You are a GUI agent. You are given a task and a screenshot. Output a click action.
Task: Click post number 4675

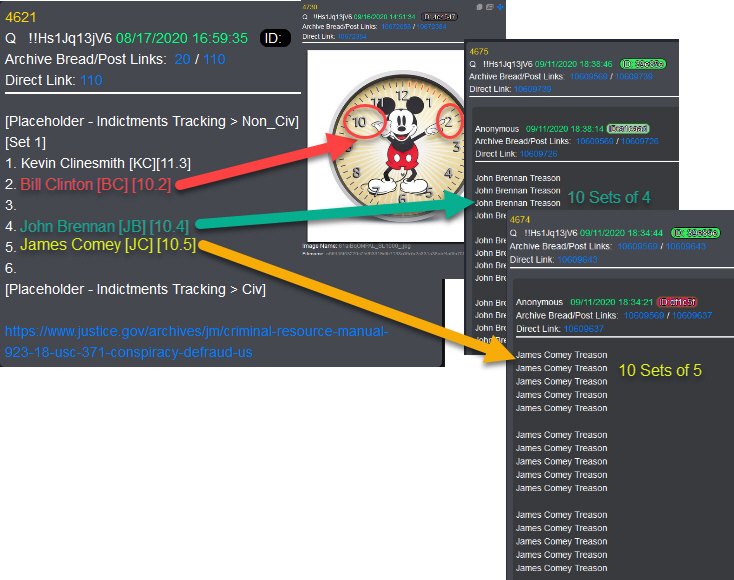[479, 51]
